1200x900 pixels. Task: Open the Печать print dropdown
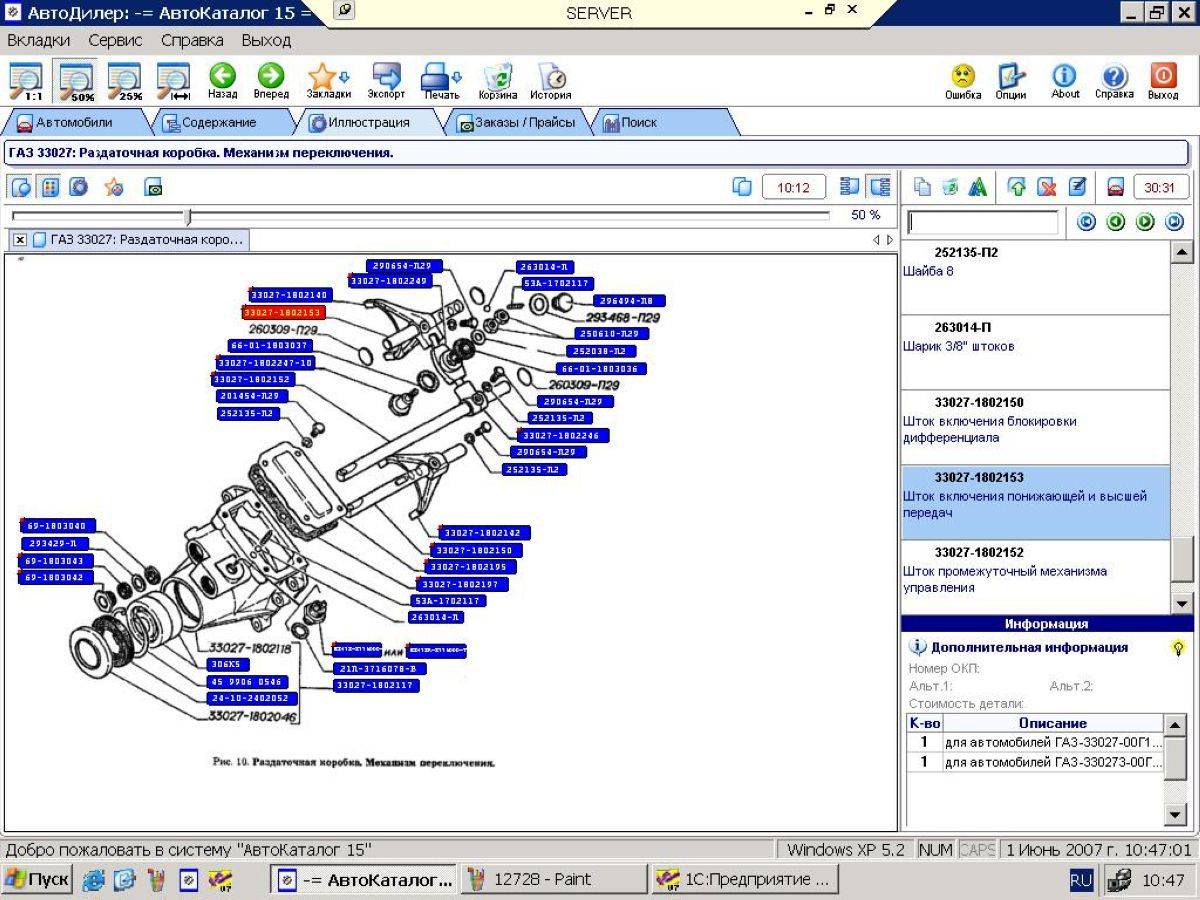click(x=441, y=81)
